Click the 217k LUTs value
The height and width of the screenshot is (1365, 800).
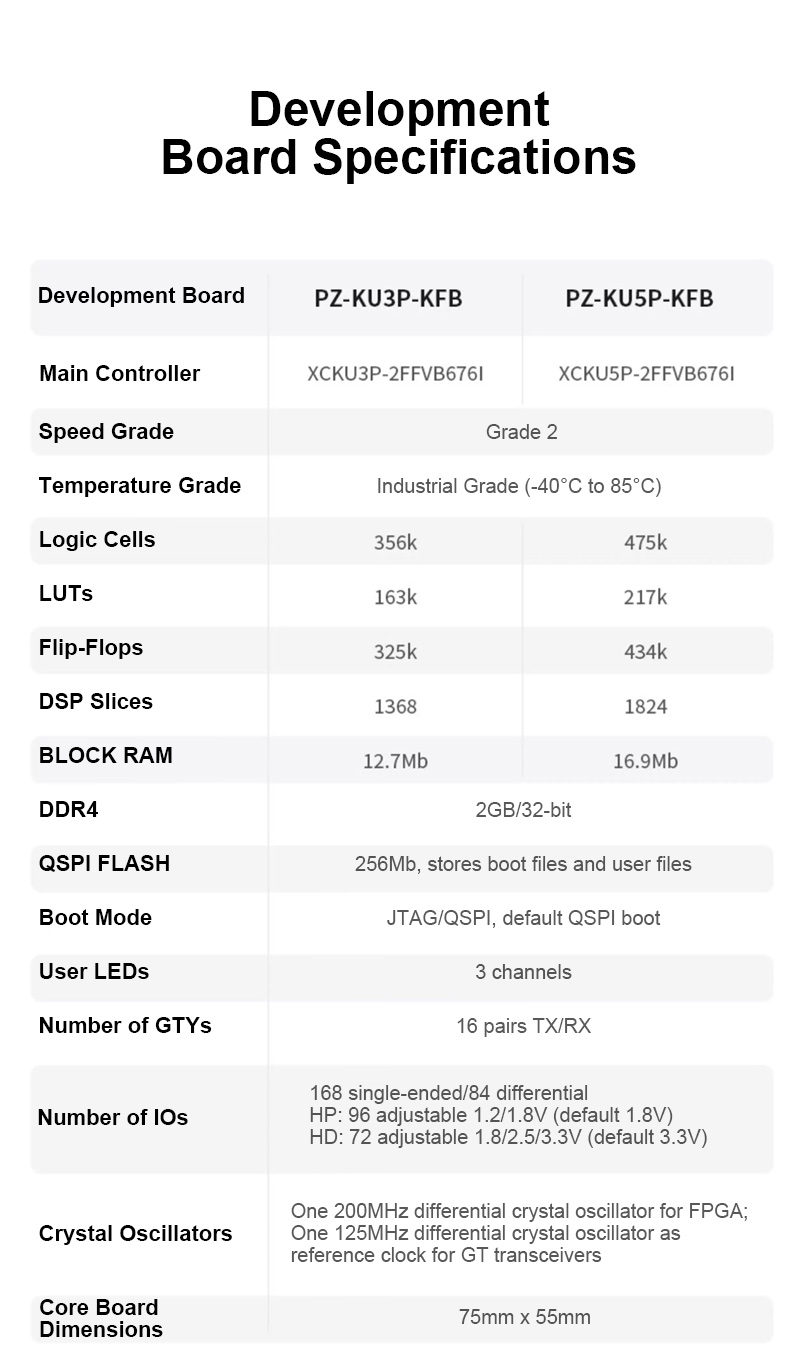tap(645, 597)
